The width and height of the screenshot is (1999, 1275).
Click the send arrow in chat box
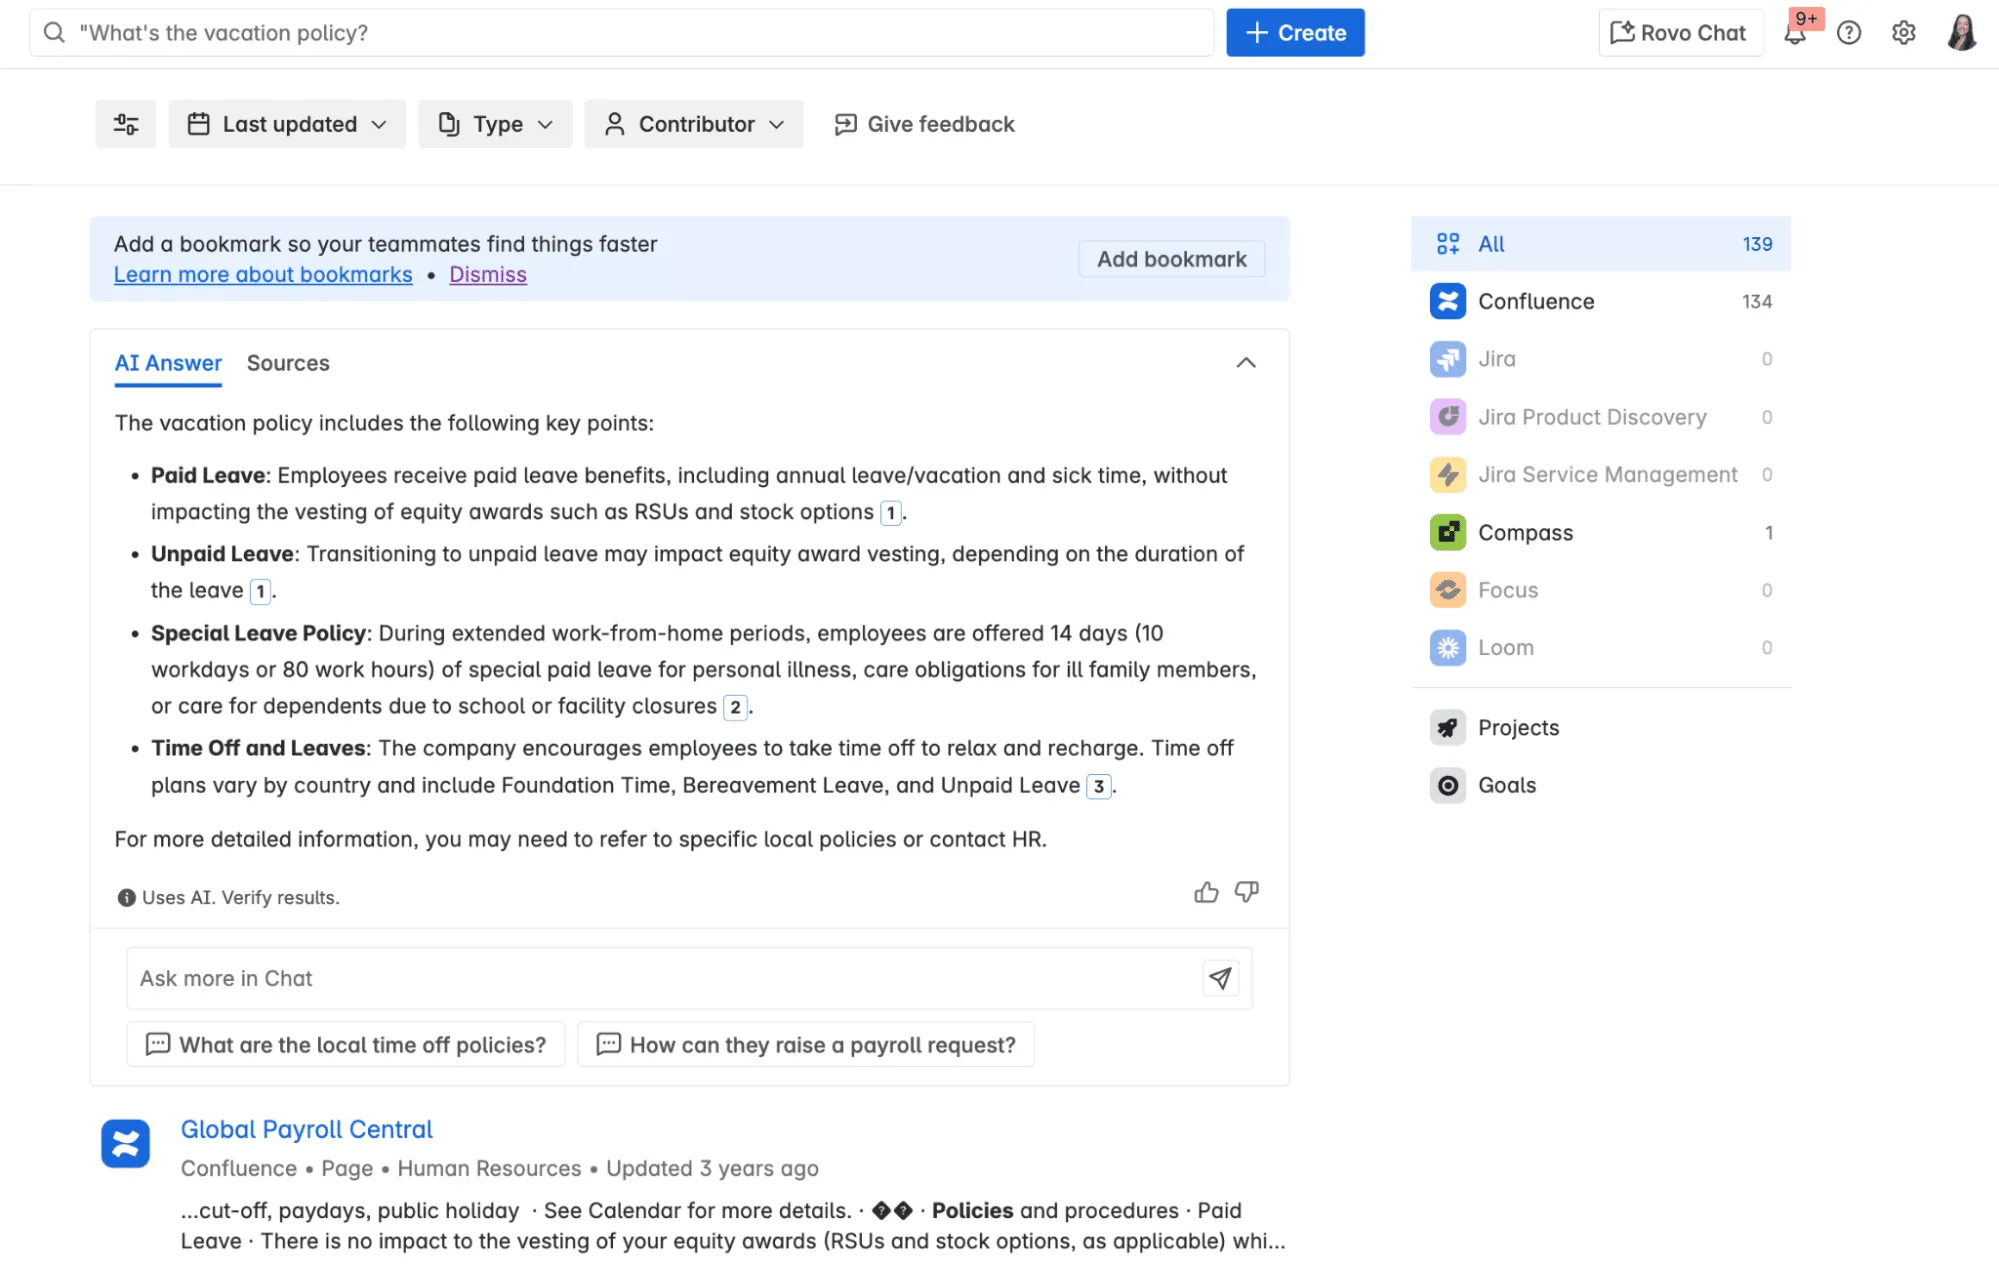pyautogui.click(x=1220, y=978)
